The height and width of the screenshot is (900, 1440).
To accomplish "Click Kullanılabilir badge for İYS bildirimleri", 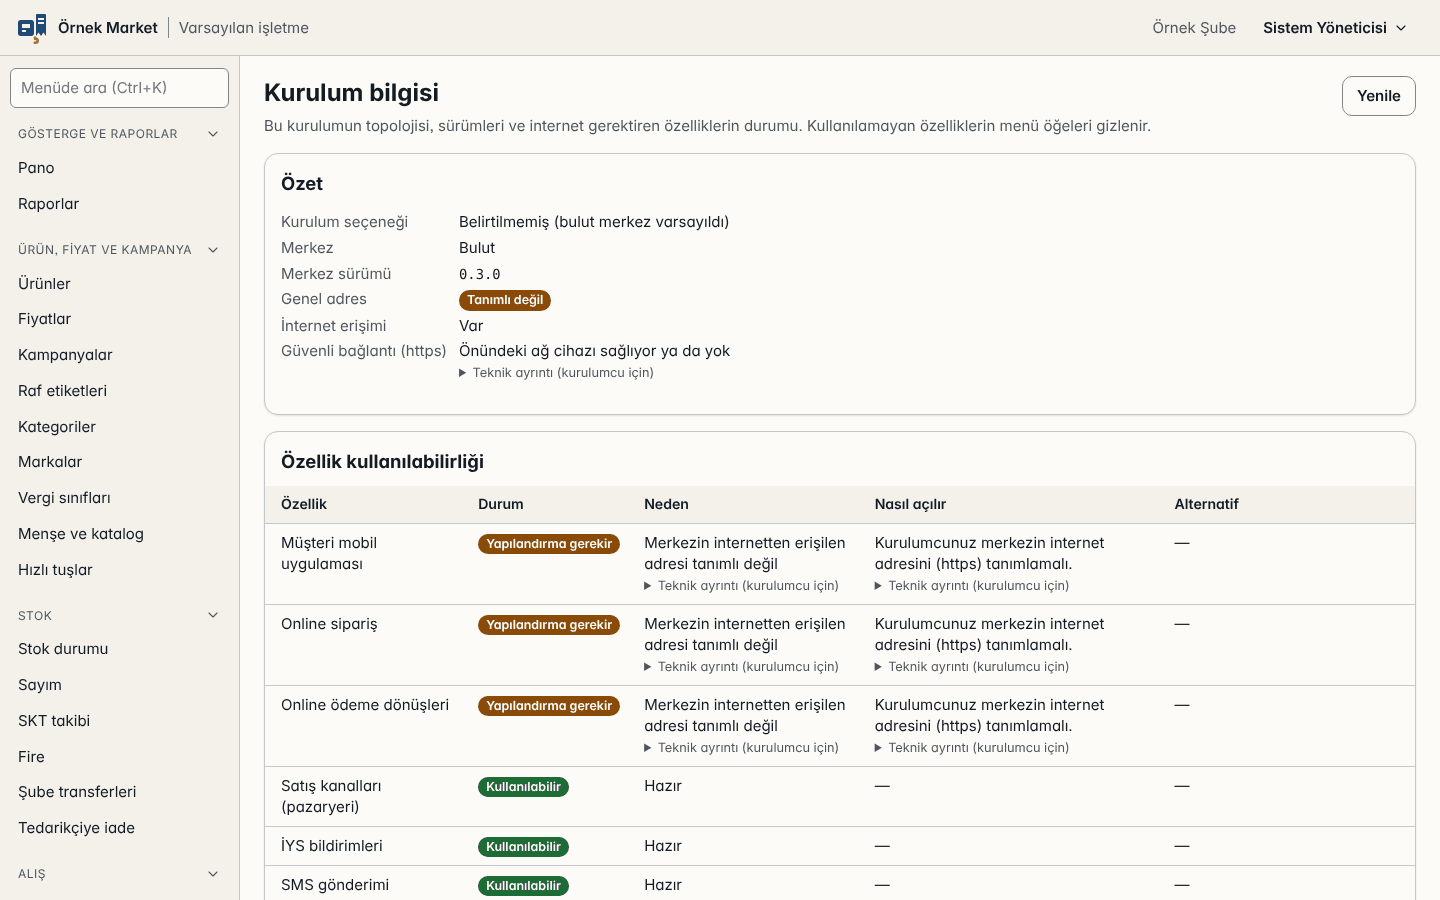I will pyautogui.click(x=523, y=847).
